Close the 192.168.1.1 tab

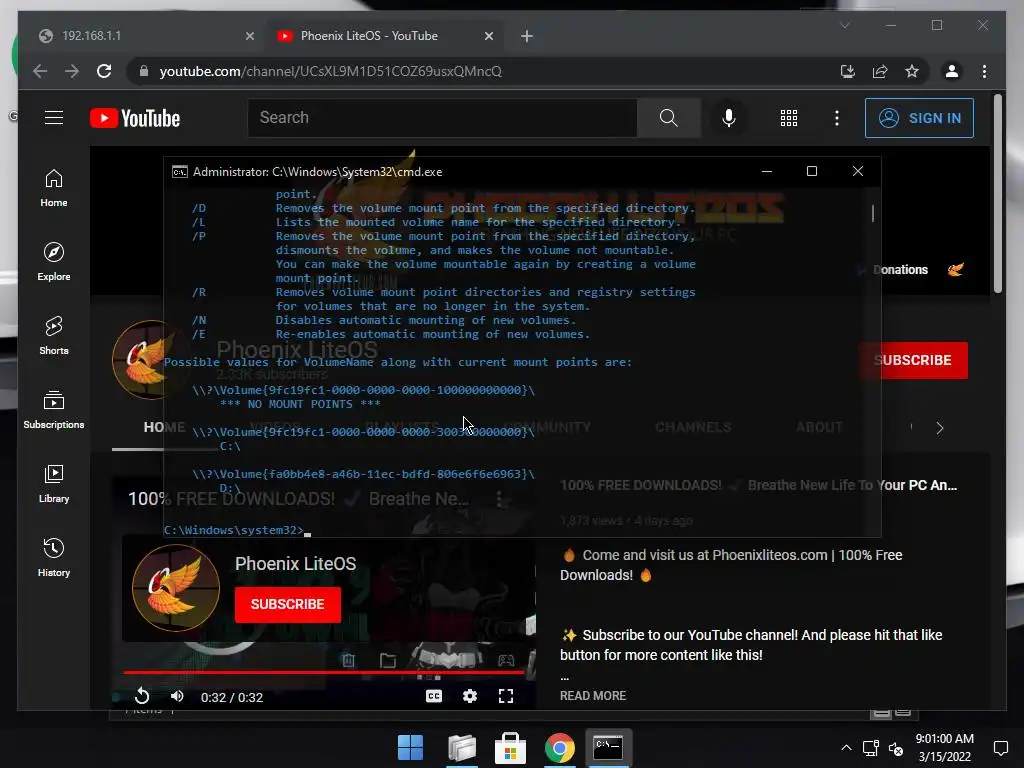(249, 36)
